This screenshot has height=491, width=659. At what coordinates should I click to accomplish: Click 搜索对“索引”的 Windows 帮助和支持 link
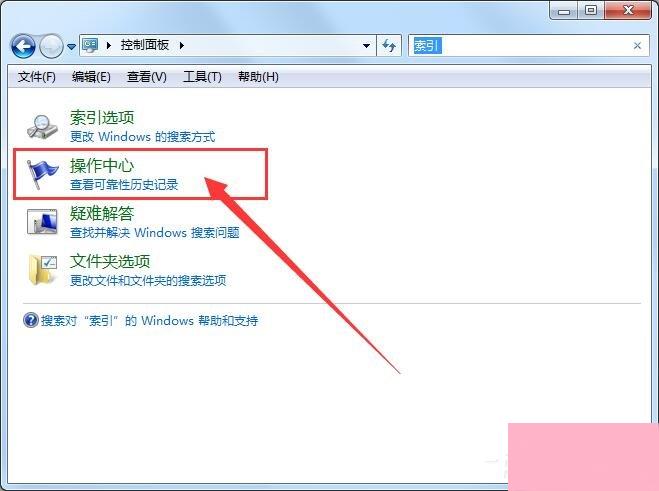click(x=149, y=321)
